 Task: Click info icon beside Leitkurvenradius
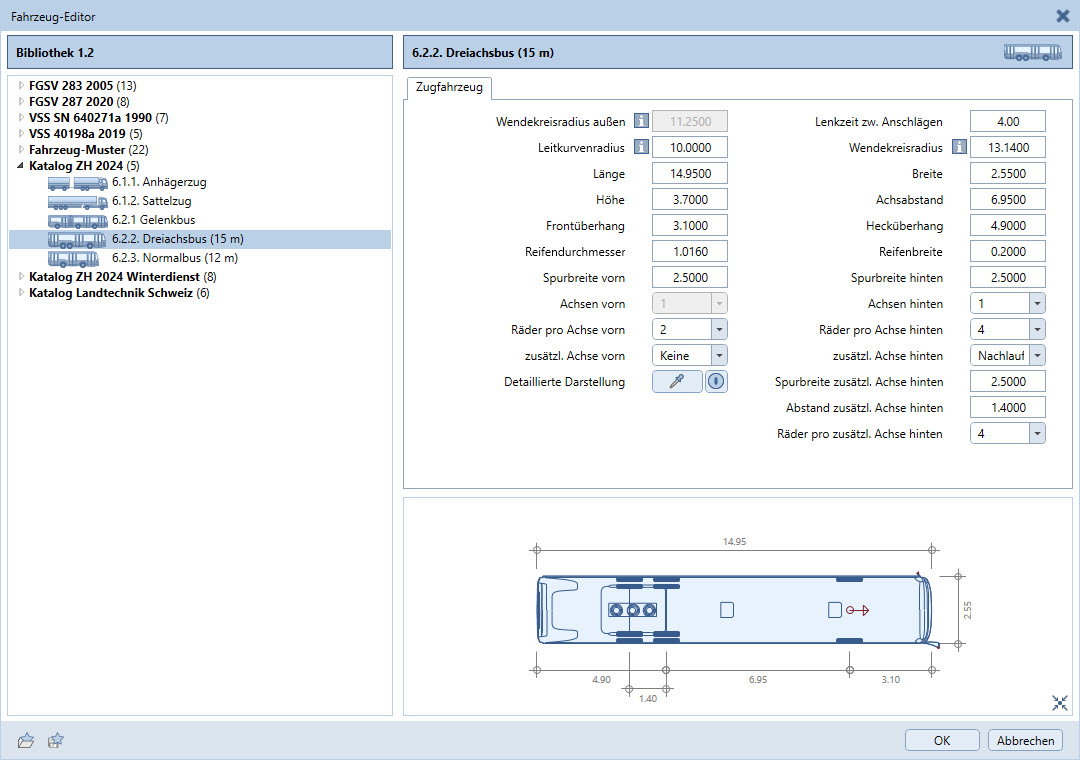point(641,148)
